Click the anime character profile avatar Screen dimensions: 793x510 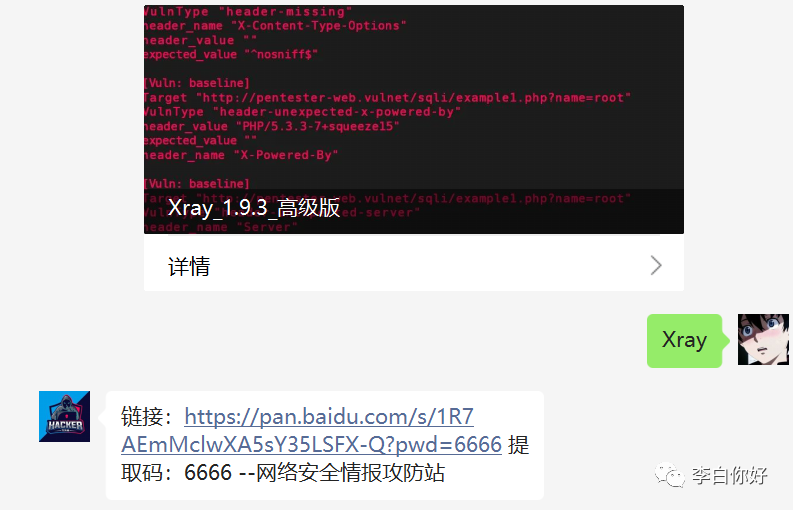pos(763,339)
